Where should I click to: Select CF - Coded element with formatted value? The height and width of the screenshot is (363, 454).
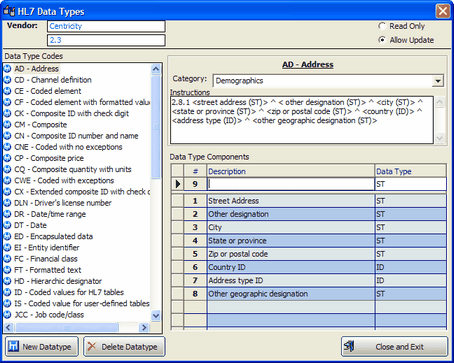coord(82,102)
